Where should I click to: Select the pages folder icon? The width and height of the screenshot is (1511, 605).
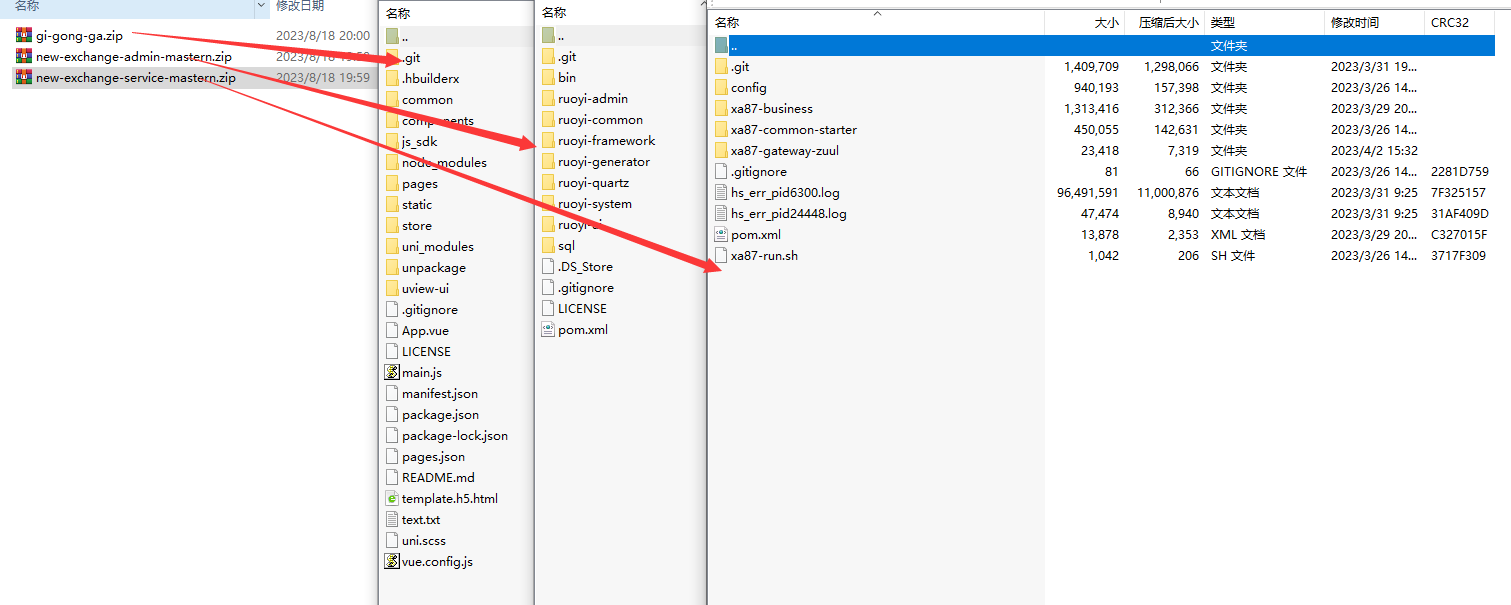[x=392, y=183]
